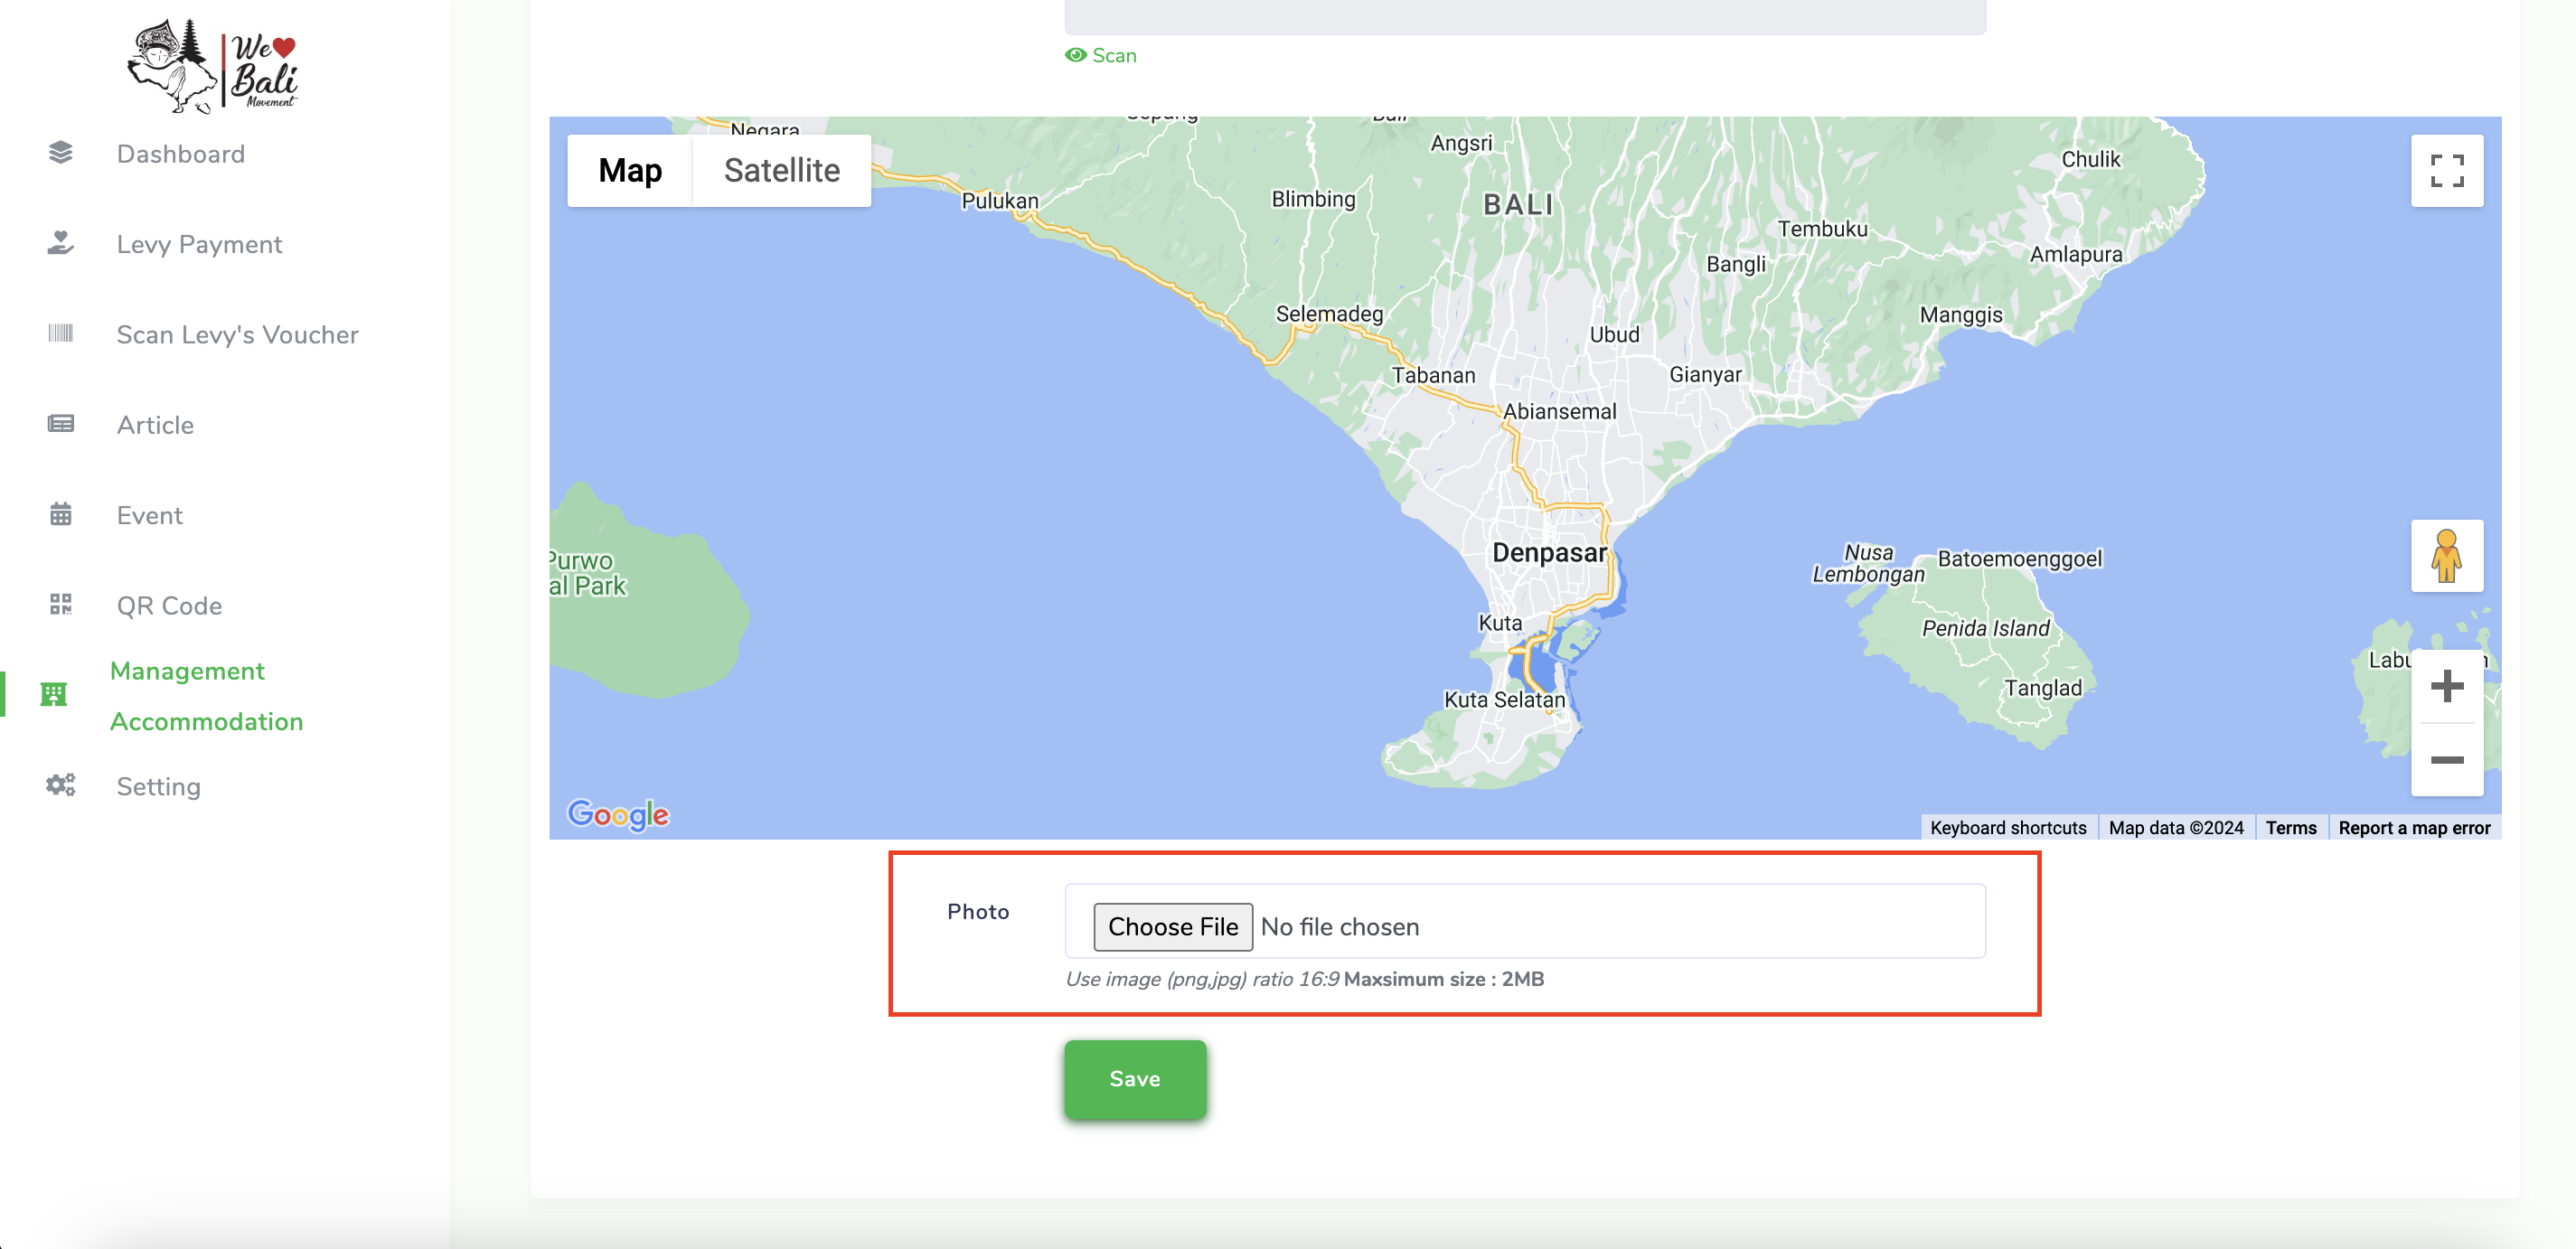Image resolution: width=2576 pixels, height=1249 pixels.
Task: Click the QR Code sidebar icon
Action: 60,604
